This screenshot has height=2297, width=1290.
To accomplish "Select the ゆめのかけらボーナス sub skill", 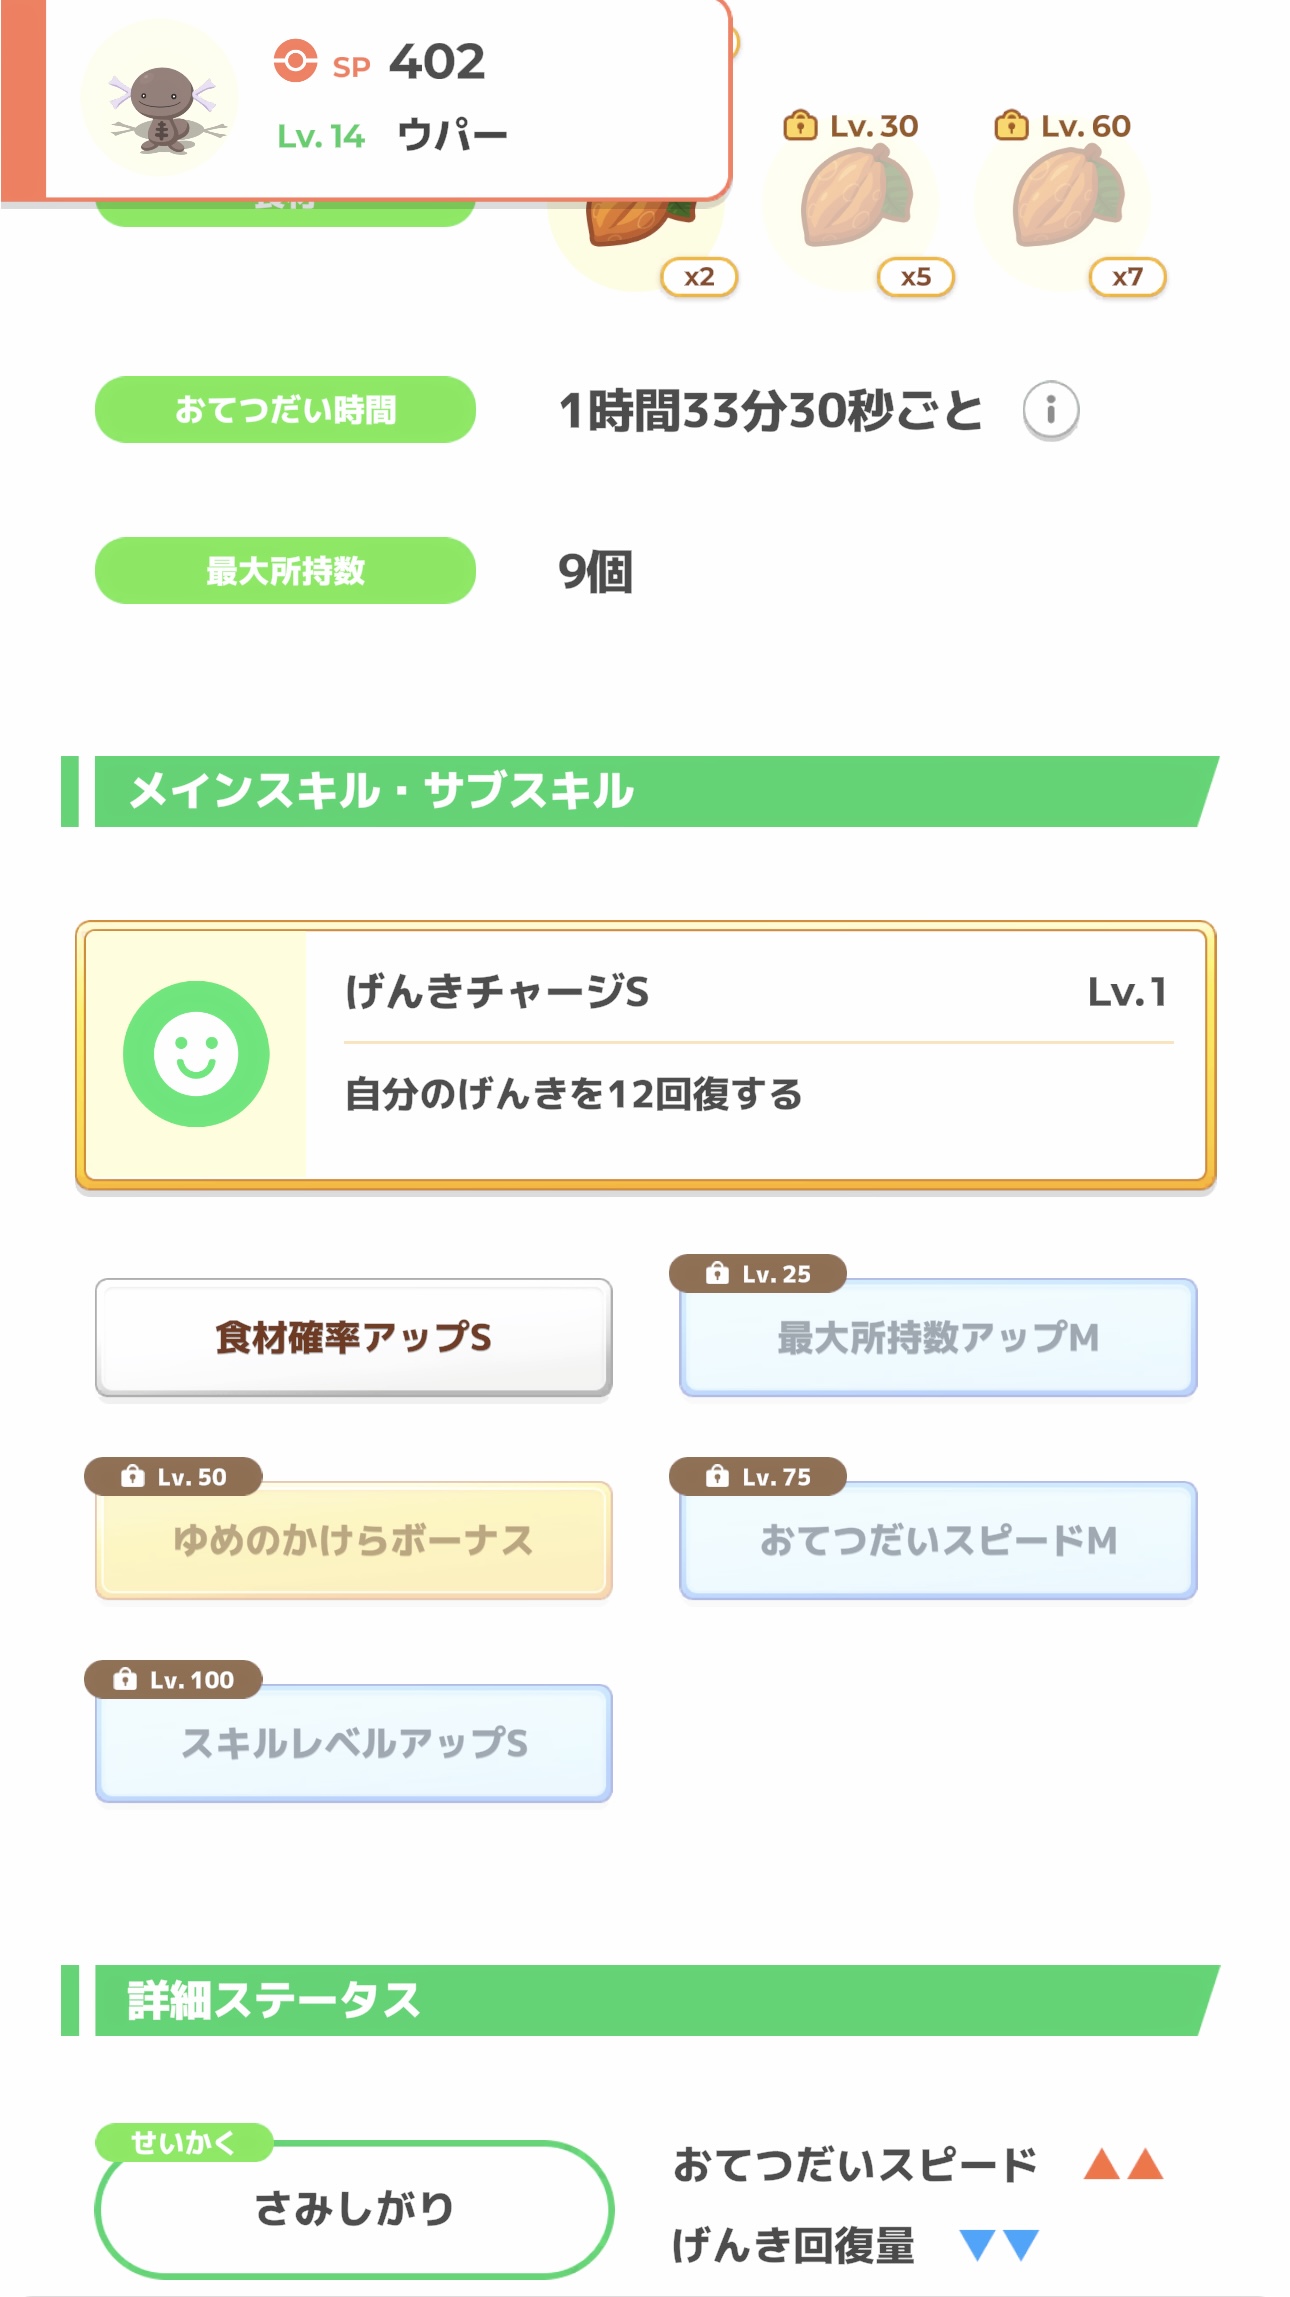I will coord(353,1540).
